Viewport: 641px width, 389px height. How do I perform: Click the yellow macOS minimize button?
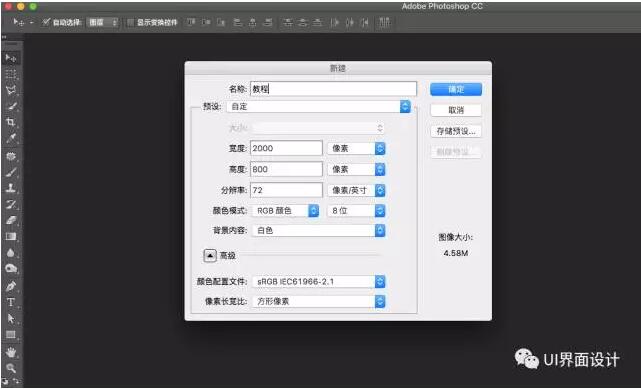tap(21, 7)
